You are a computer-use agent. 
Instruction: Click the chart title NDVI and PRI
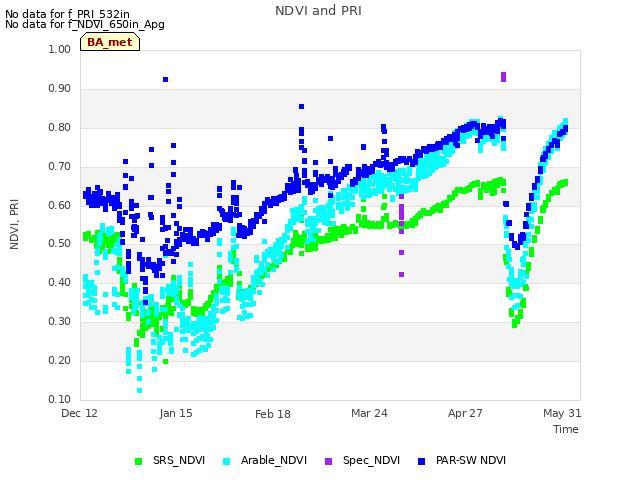[318, 11]
